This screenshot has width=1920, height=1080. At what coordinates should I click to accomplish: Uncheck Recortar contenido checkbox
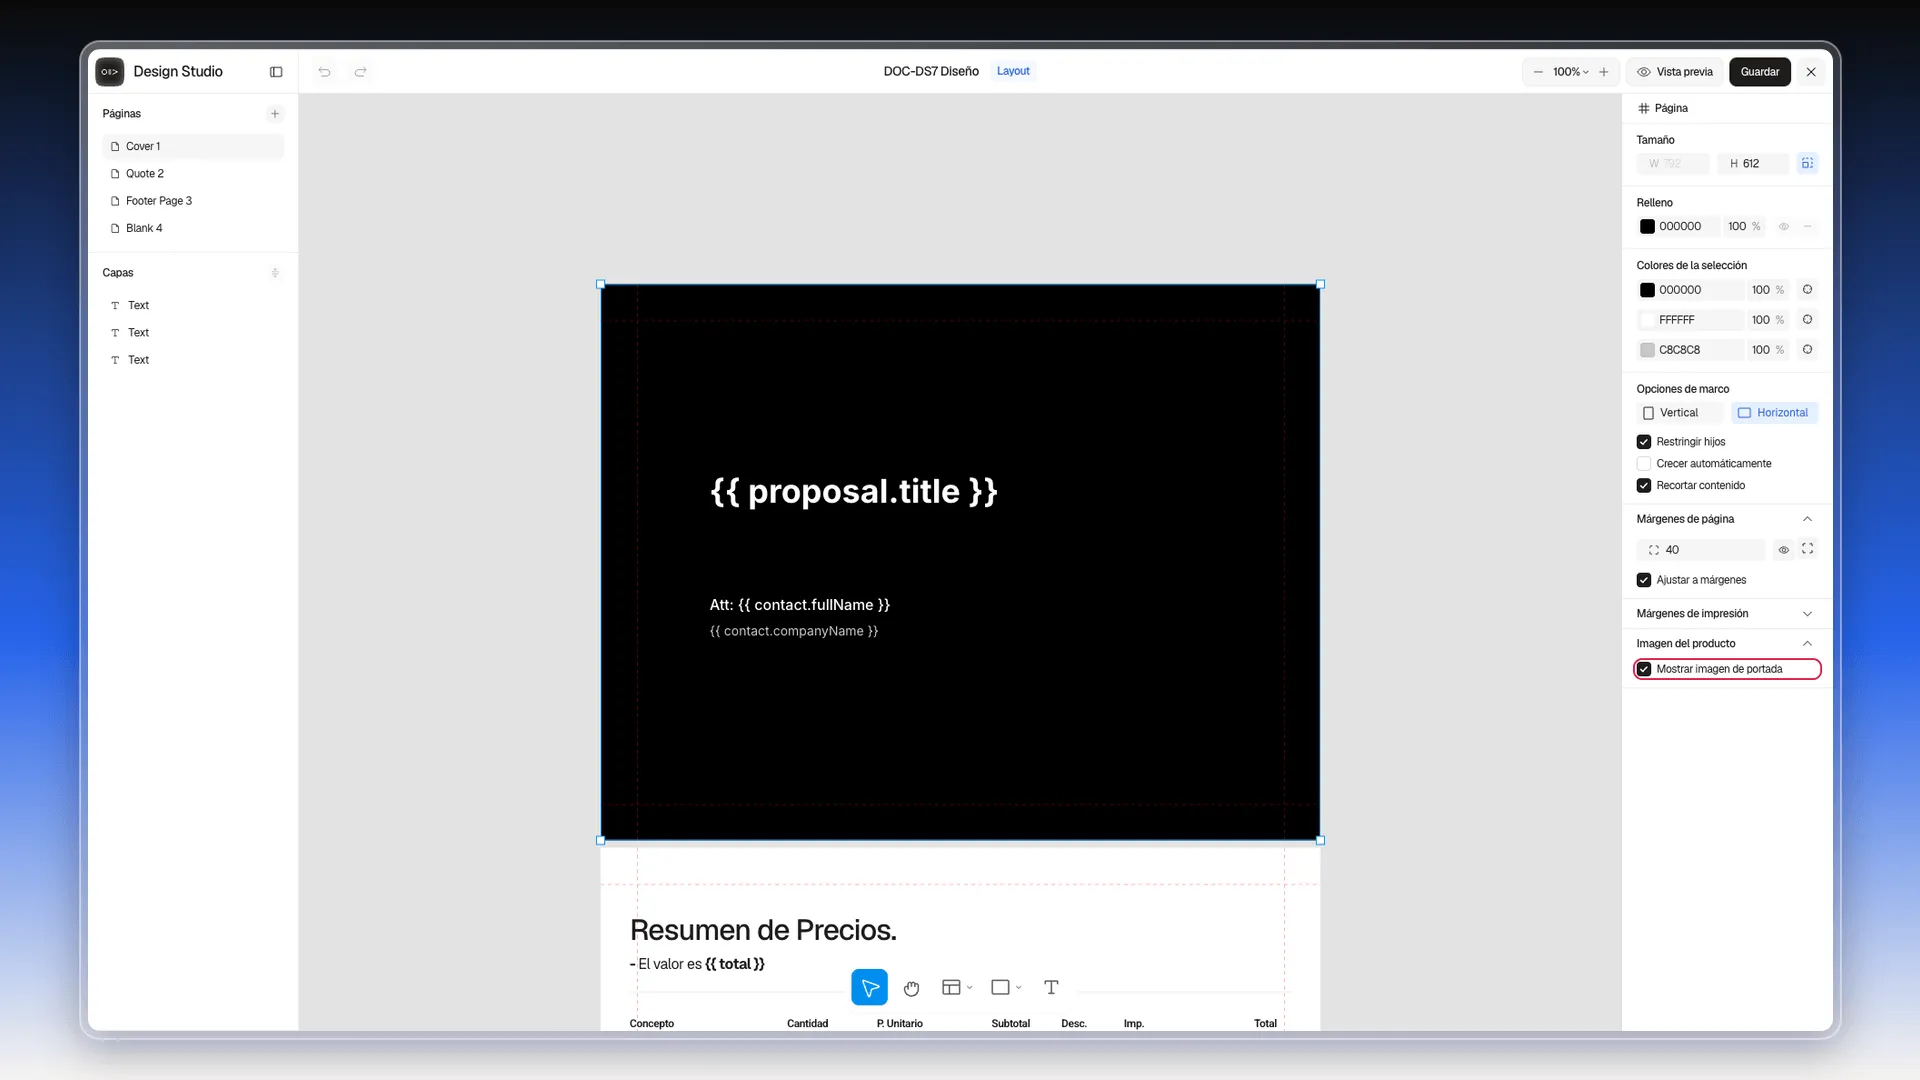[x=1643, y=486]
